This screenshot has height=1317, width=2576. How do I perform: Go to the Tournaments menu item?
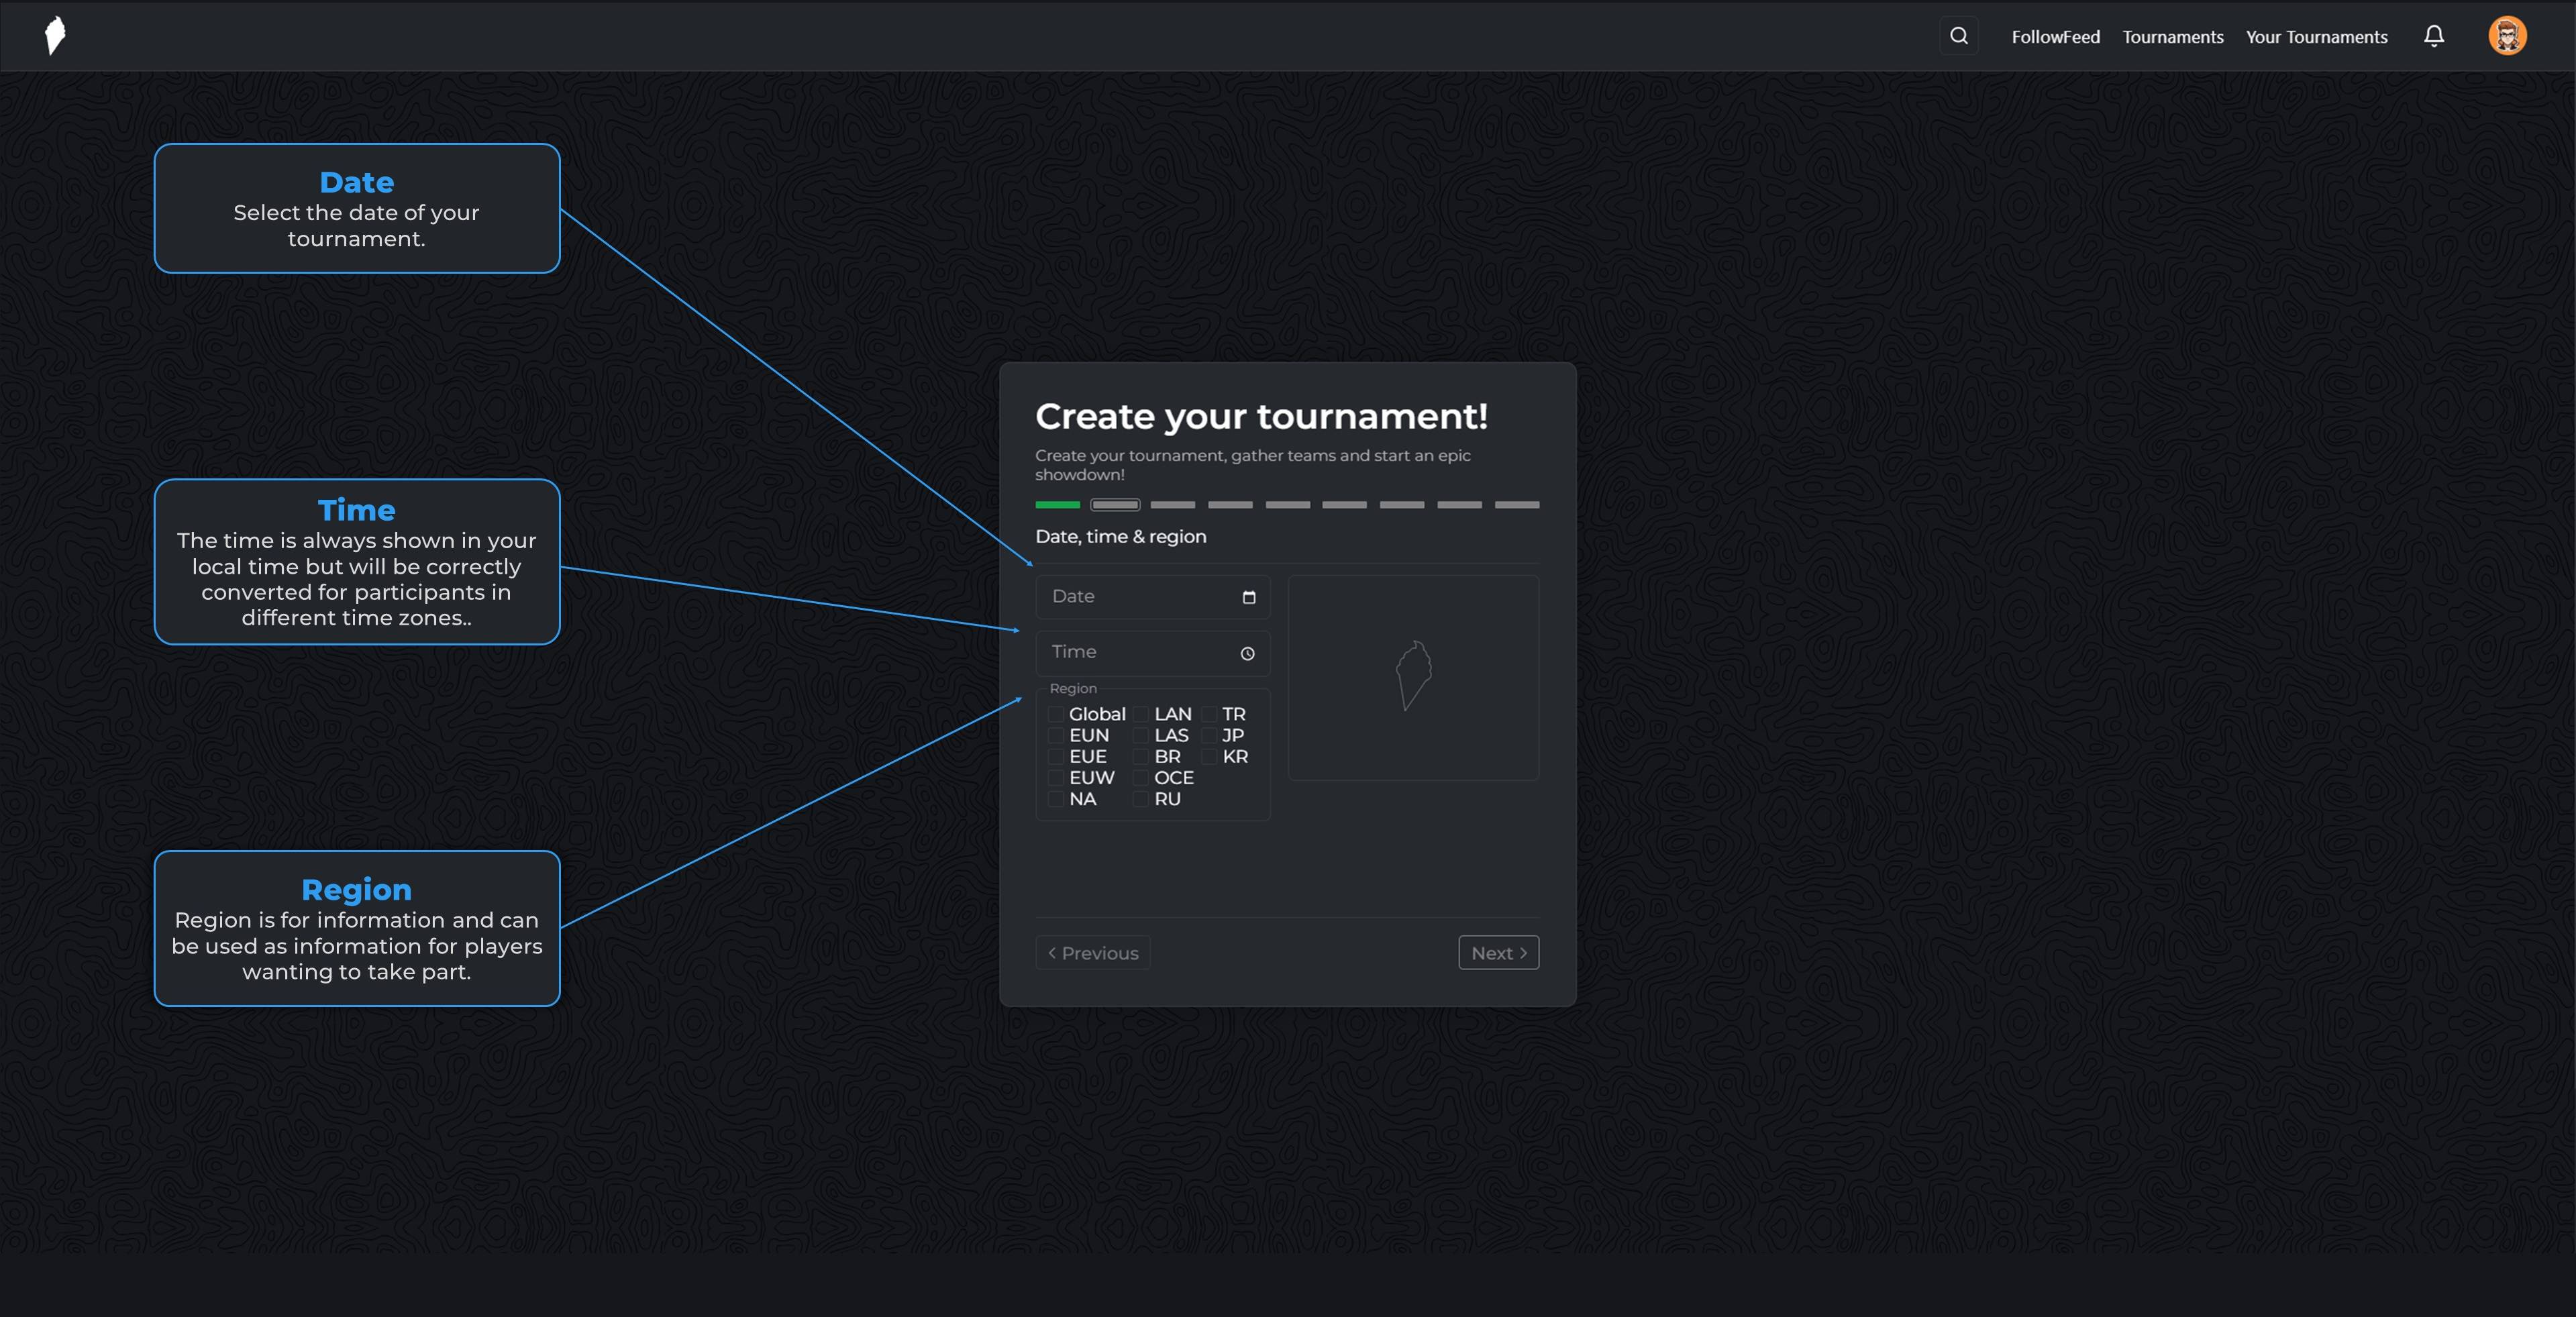(2172, 37)
